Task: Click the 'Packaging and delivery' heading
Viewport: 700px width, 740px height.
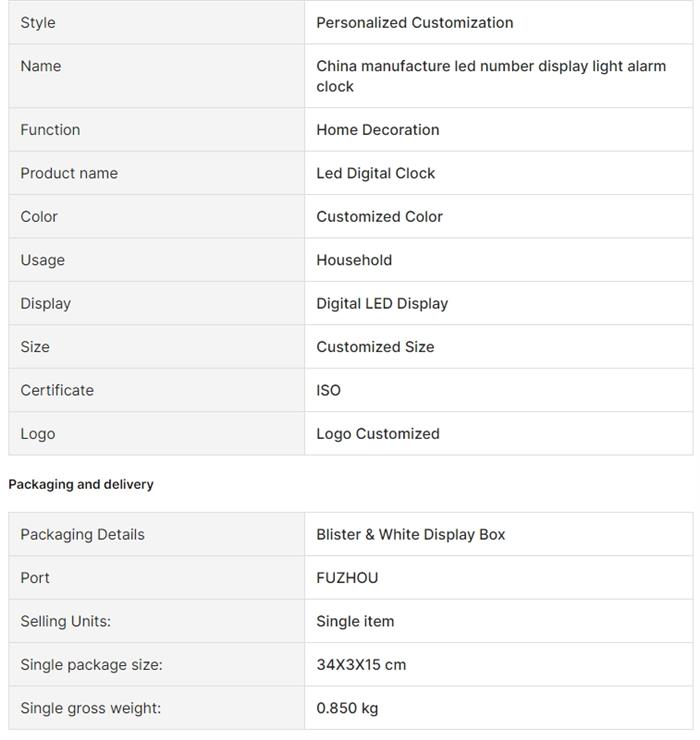Action: (x=81, y=485)
